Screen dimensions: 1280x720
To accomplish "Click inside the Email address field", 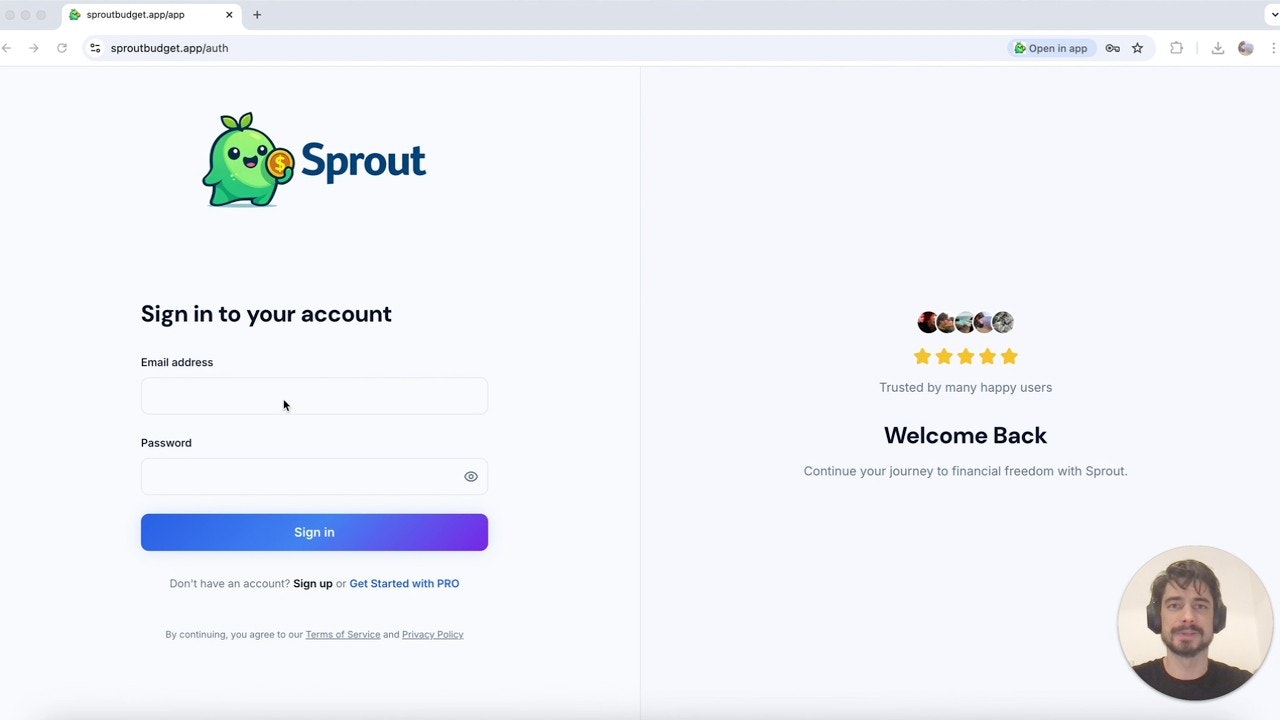I will 314,396.
